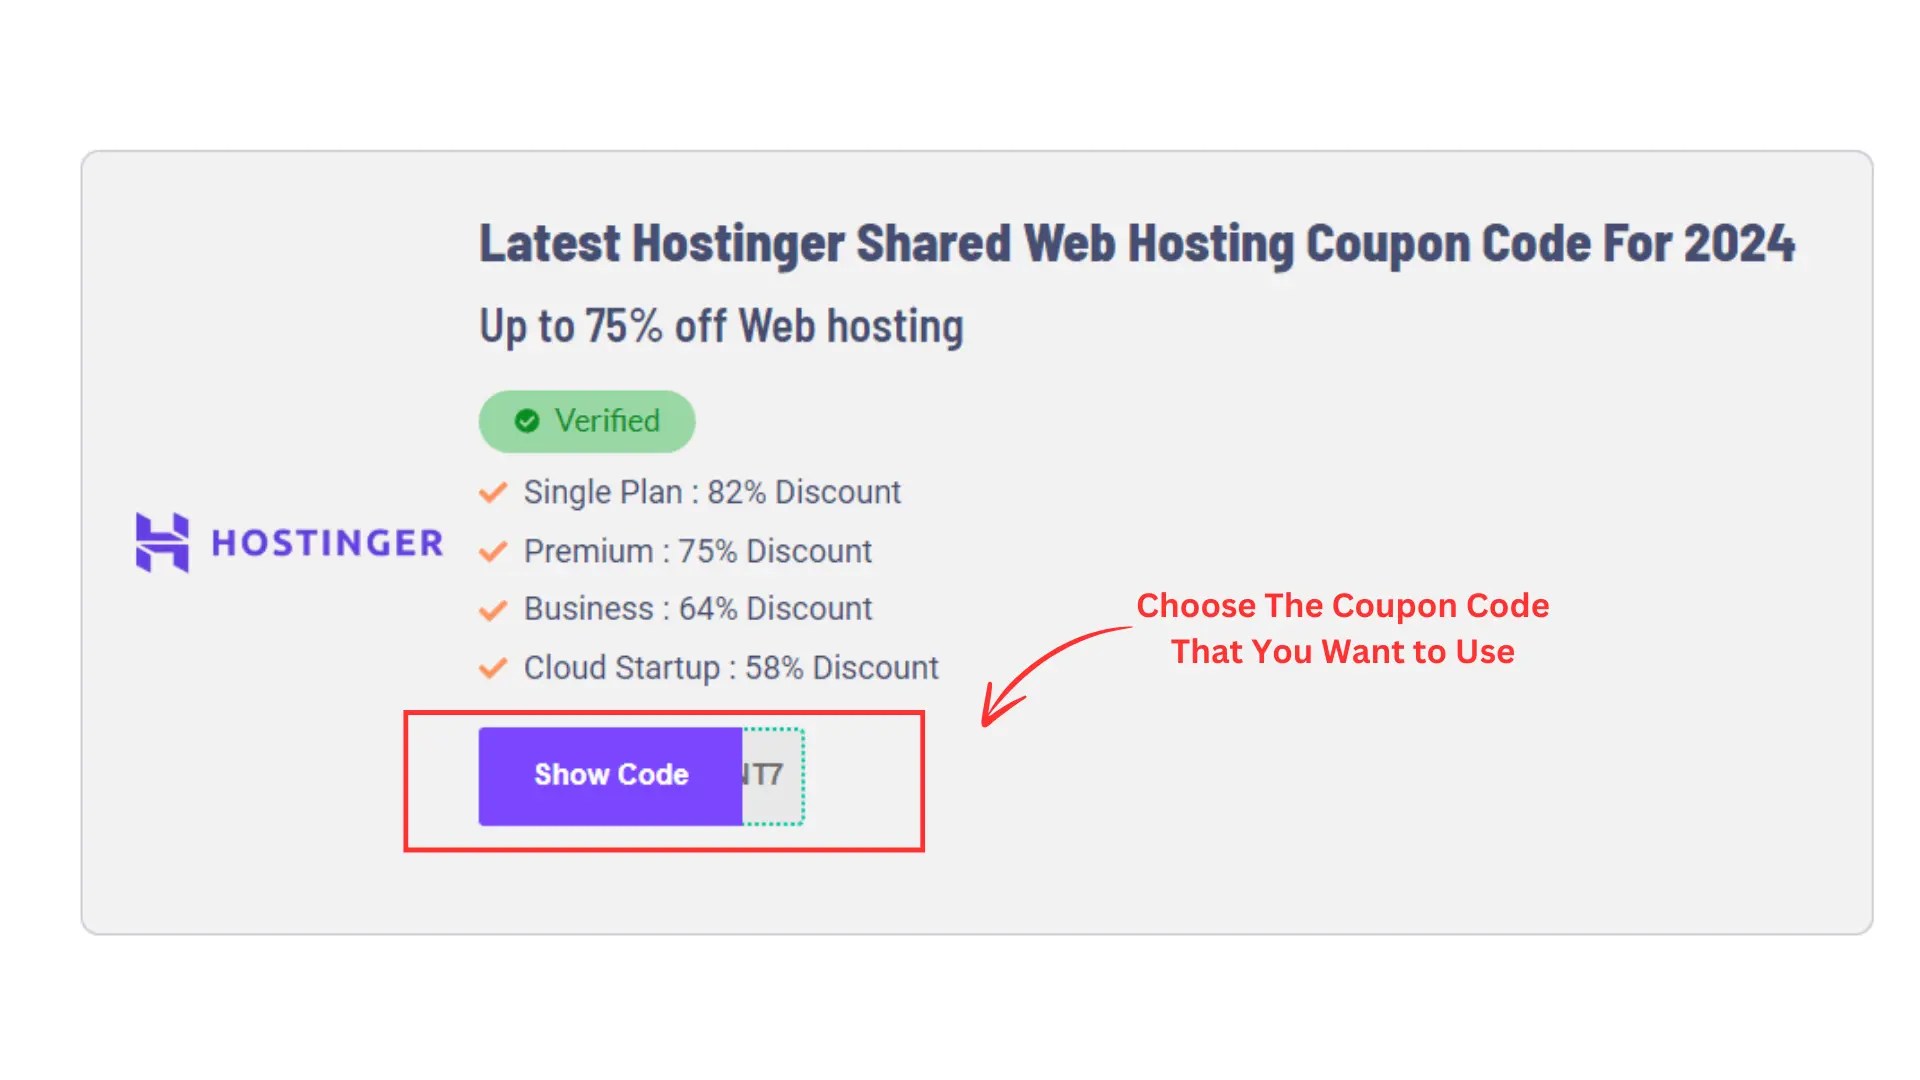Click the Premium Plan discount checkmark
This screenshot has width=1920, height=1080.
coord(495,550)
